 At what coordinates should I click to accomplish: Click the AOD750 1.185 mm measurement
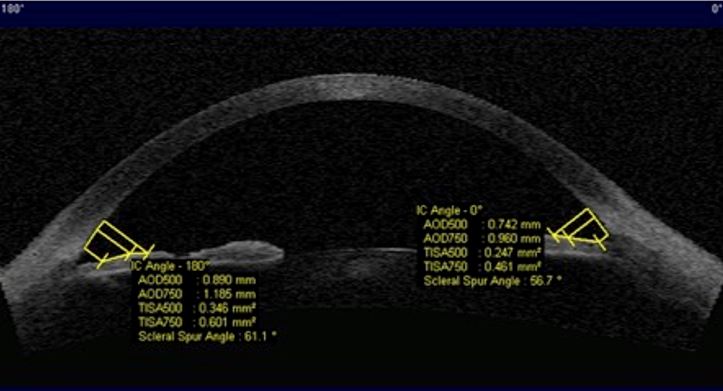197,294
